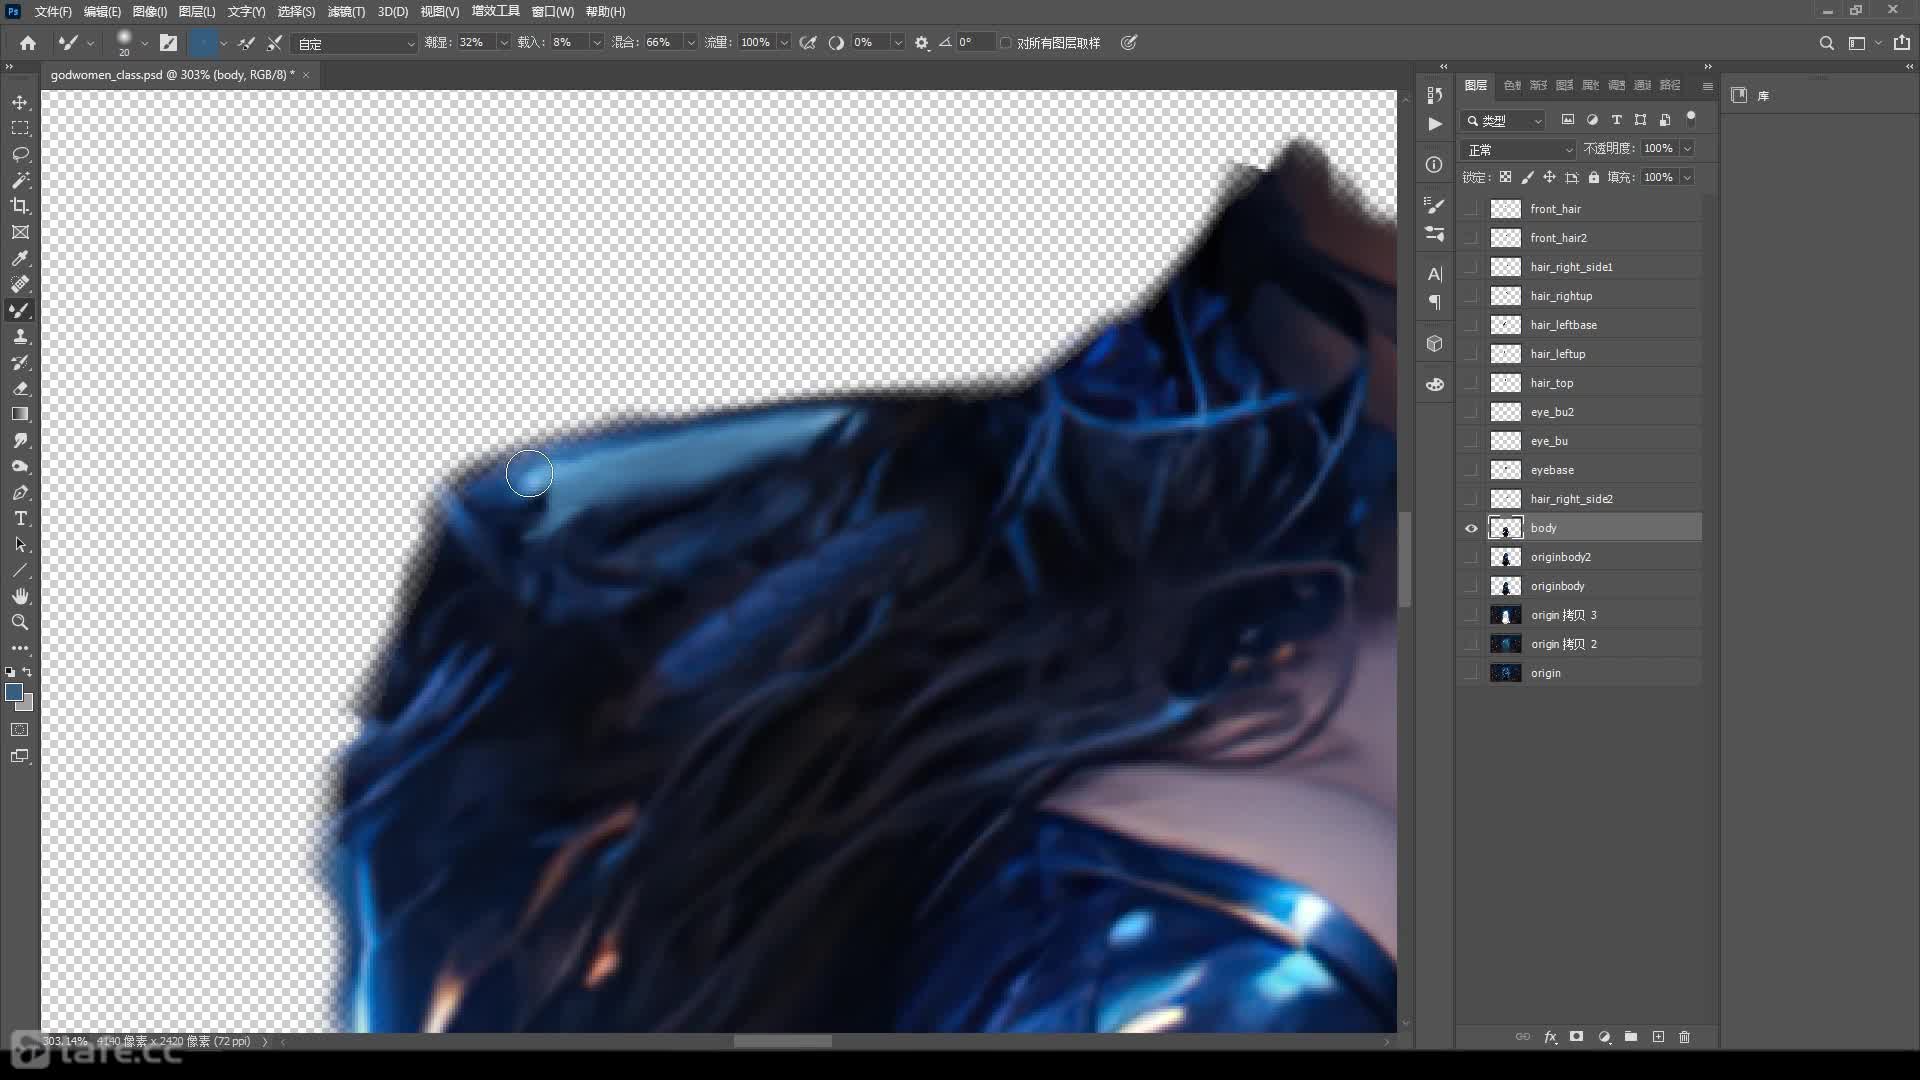Viewport: 1920px width, 1080px height.
Task: Toggle lock transparent pixels
Action: tap(1505, 177)
